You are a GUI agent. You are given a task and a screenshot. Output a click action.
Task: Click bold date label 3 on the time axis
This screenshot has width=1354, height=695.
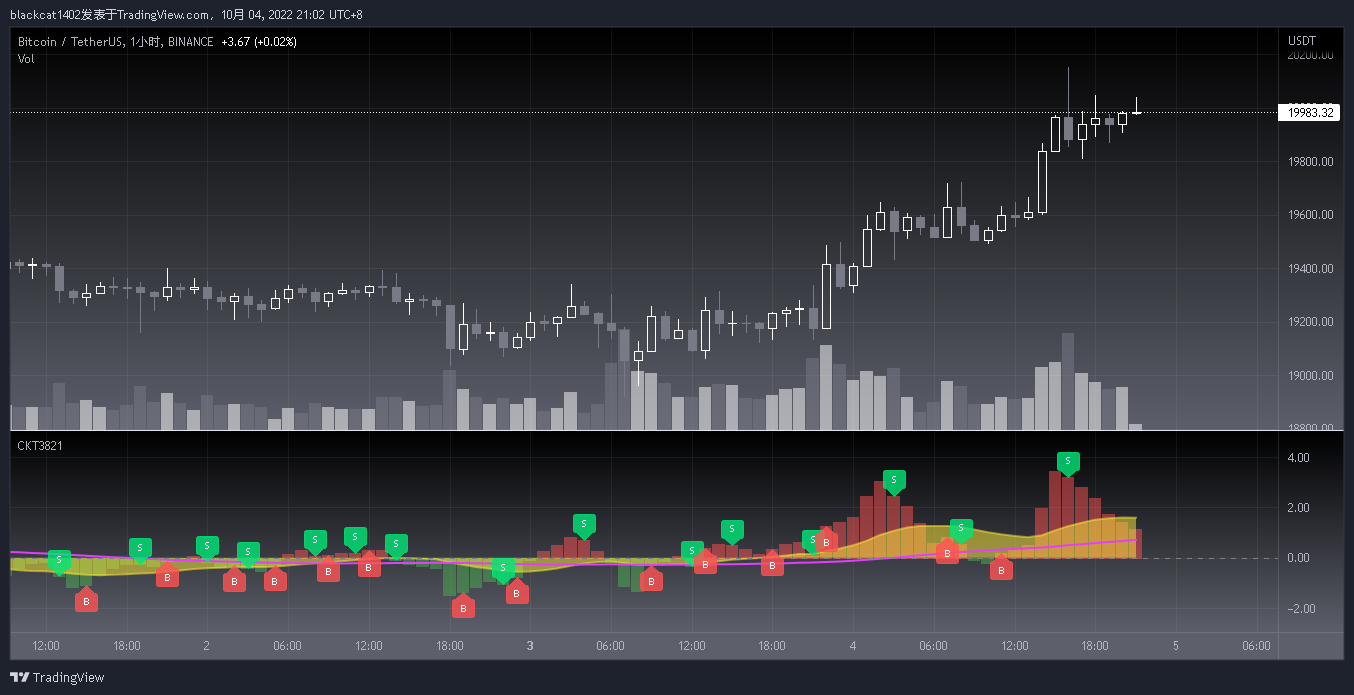point(529,646)
